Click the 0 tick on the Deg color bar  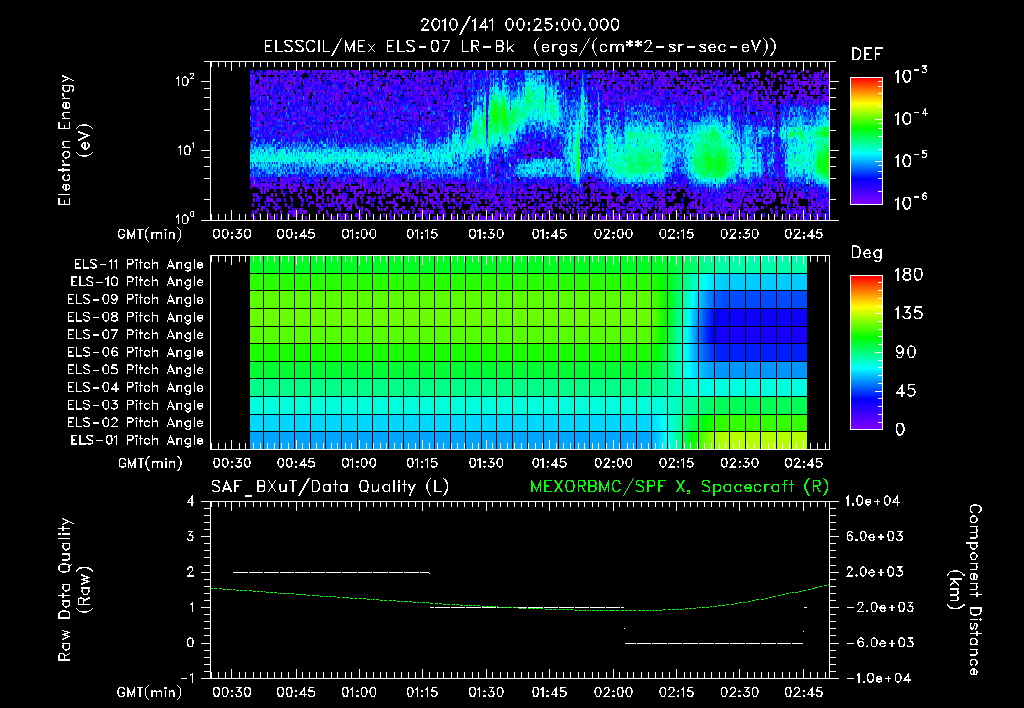click(901, 430)
